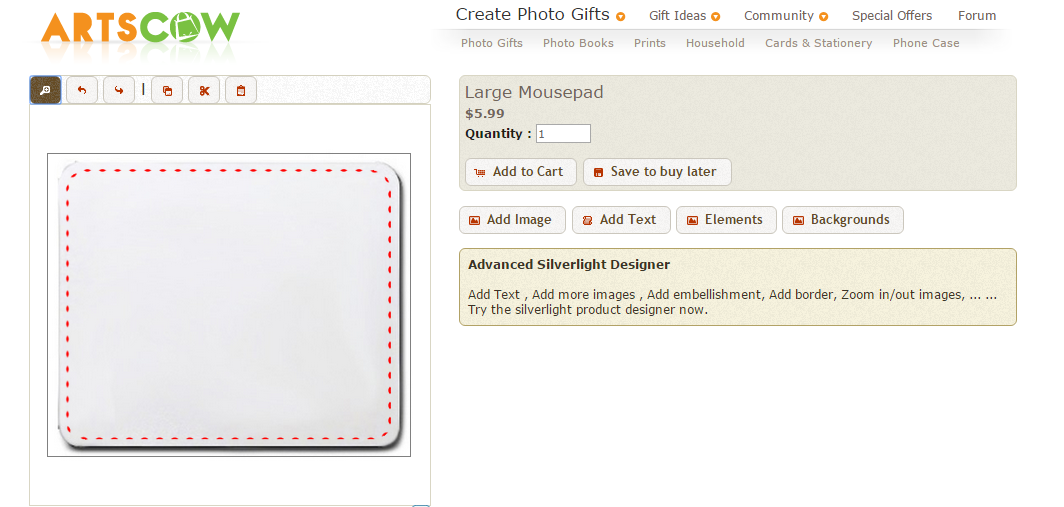Screen dimensions: 1064x507
Task: Click the zoom magnifier tool icon
Action: [x=45, y=90]
